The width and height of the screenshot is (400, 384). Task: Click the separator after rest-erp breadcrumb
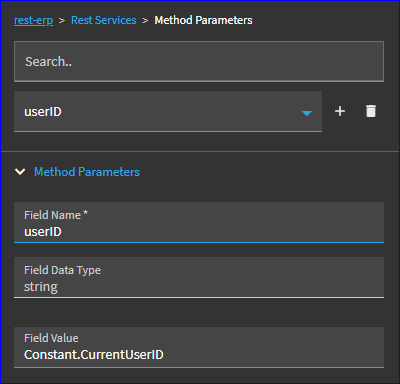[x=62, y=21]
